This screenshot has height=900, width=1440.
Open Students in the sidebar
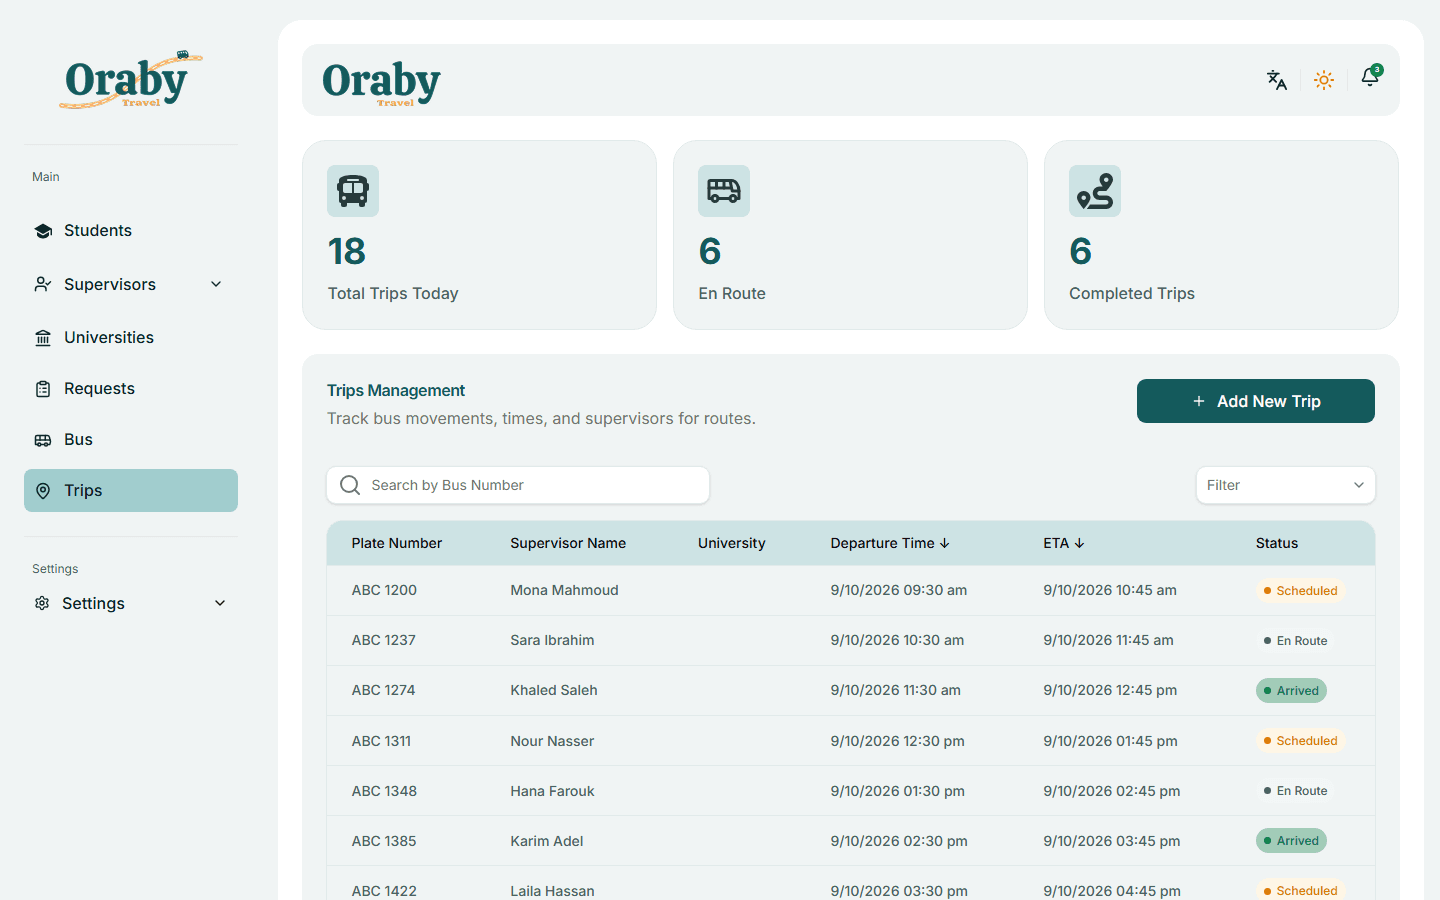(131, 231)
